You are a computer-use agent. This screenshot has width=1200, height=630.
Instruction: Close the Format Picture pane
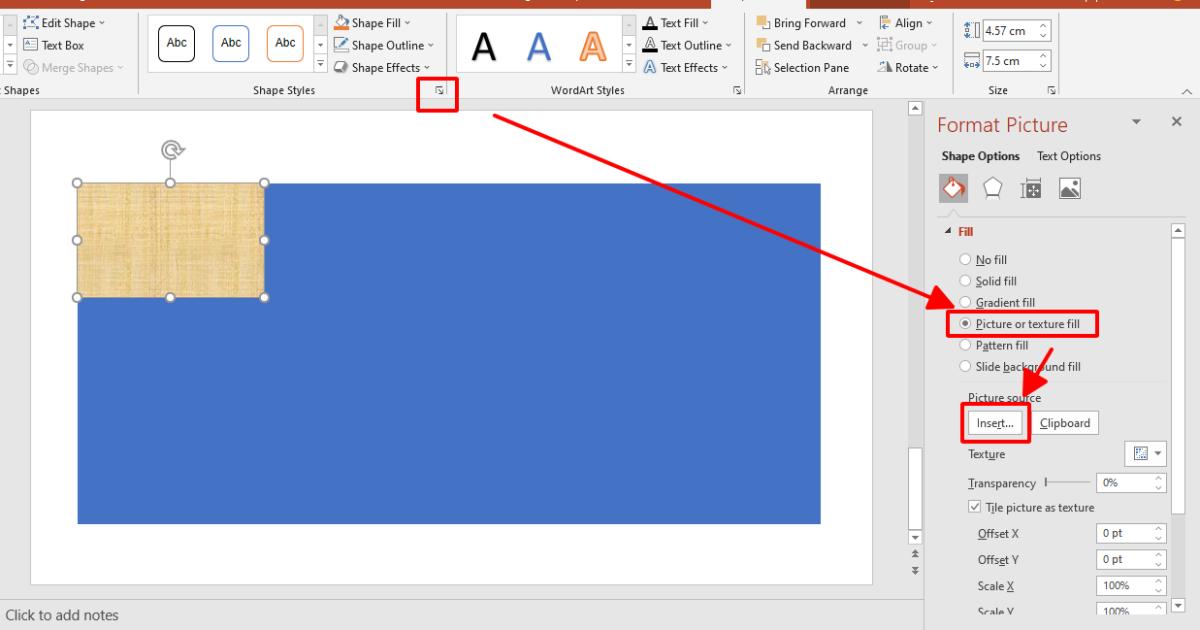[x=1176, y=121]
